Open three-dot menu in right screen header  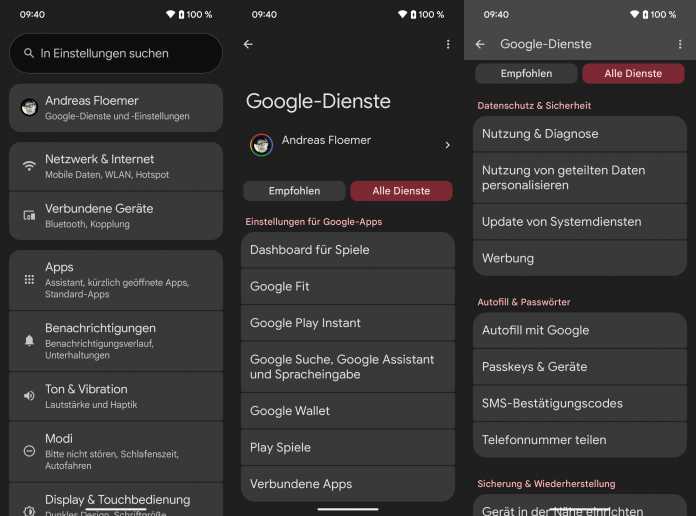[680, 44]
